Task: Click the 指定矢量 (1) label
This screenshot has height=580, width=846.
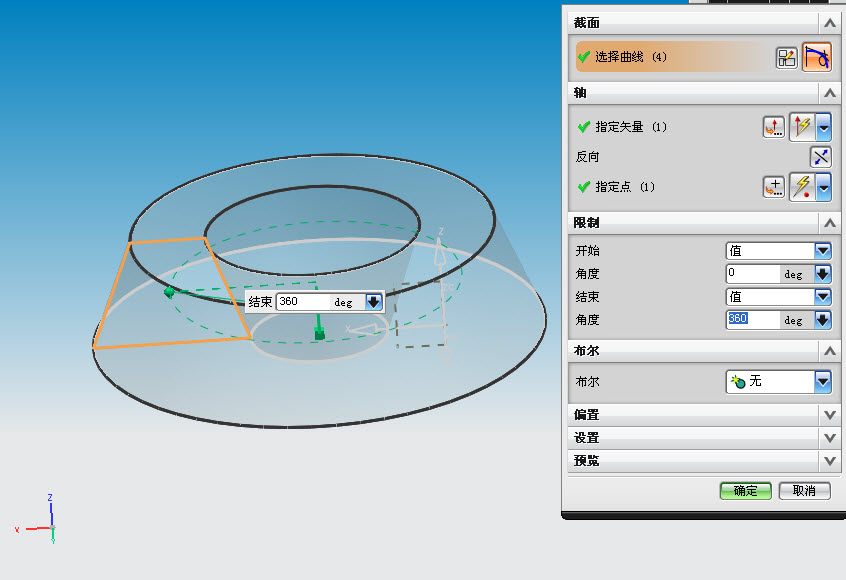Action: coord(630,127)
